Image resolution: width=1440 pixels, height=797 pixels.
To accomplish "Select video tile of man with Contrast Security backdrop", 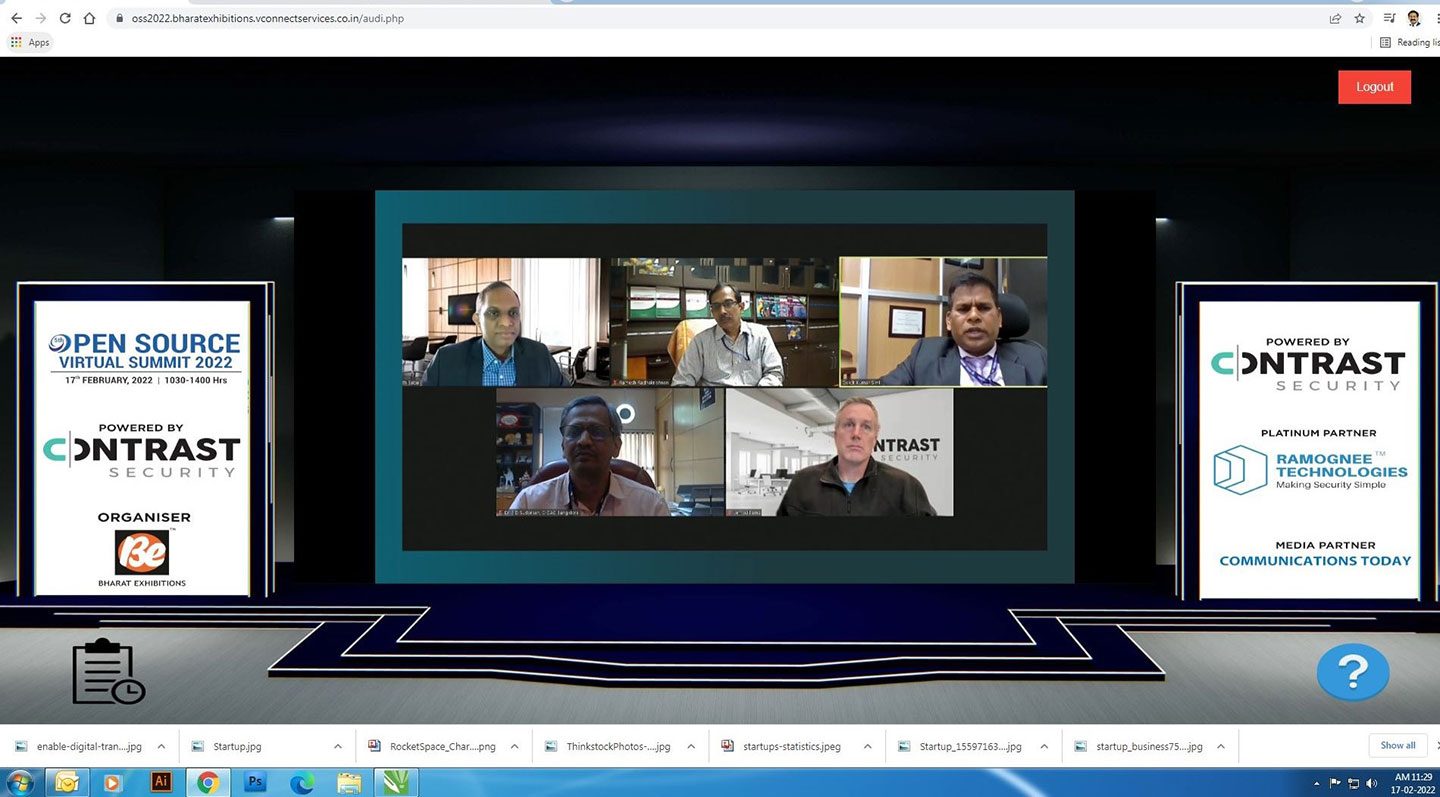I will [x=839, y=452].
